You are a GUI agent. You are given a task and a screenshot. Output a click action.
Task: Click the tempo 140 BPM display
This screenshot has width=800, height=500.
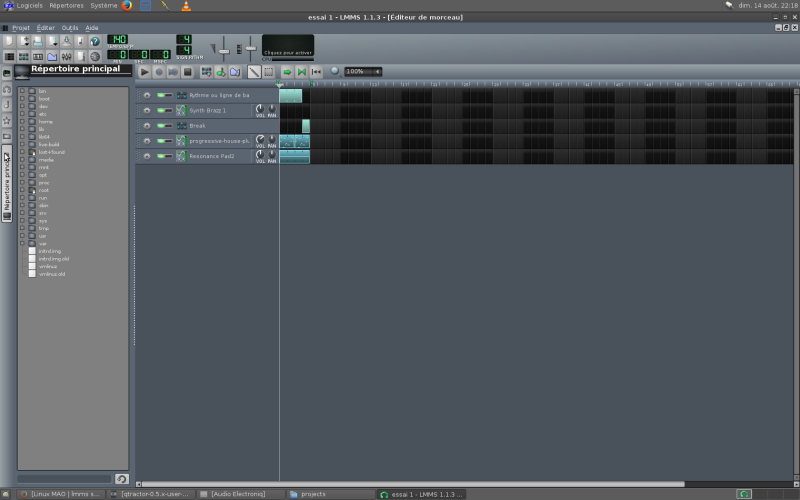[x=118, y=39]
